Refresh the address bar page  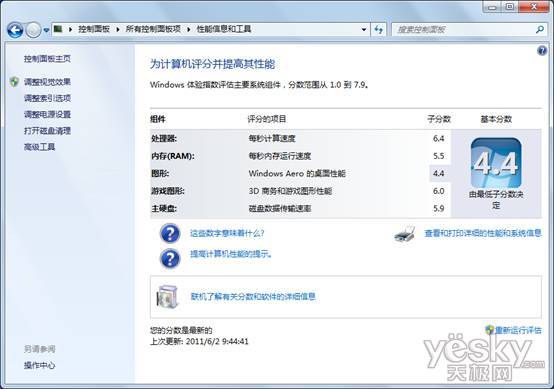(x=379, y=29)
